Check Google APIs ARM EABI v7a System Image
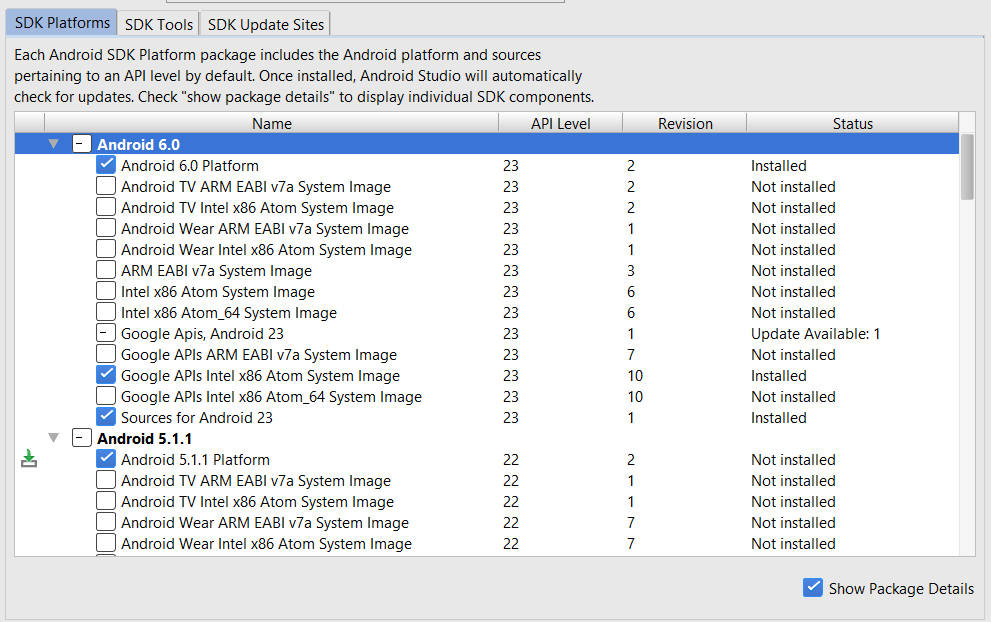Image resolution: width=991 pixels, height=622 pixels. (106, 354)
